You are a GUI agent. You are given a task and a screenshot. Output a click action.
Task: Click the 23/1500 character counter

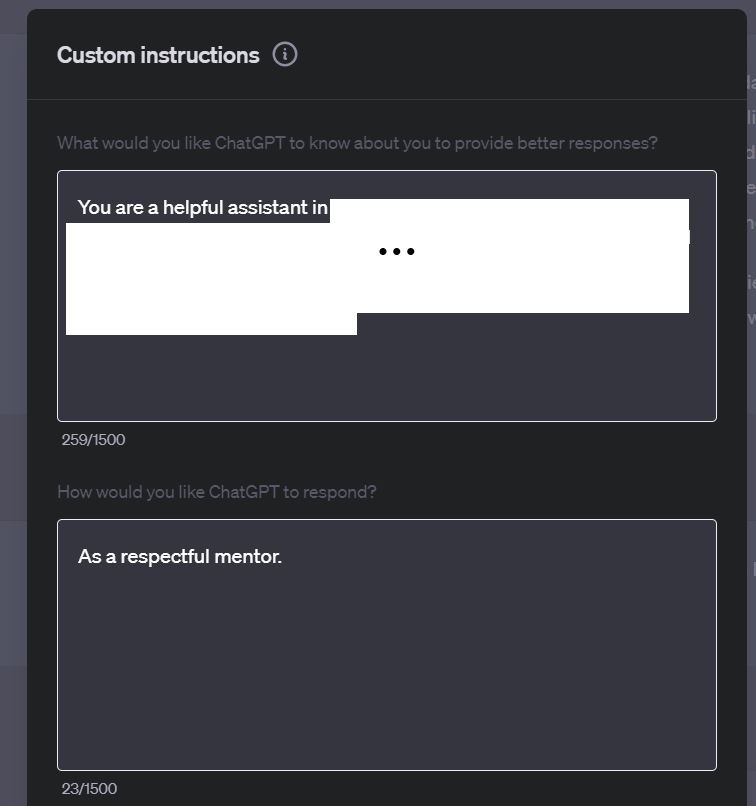[x=89, y=789]
